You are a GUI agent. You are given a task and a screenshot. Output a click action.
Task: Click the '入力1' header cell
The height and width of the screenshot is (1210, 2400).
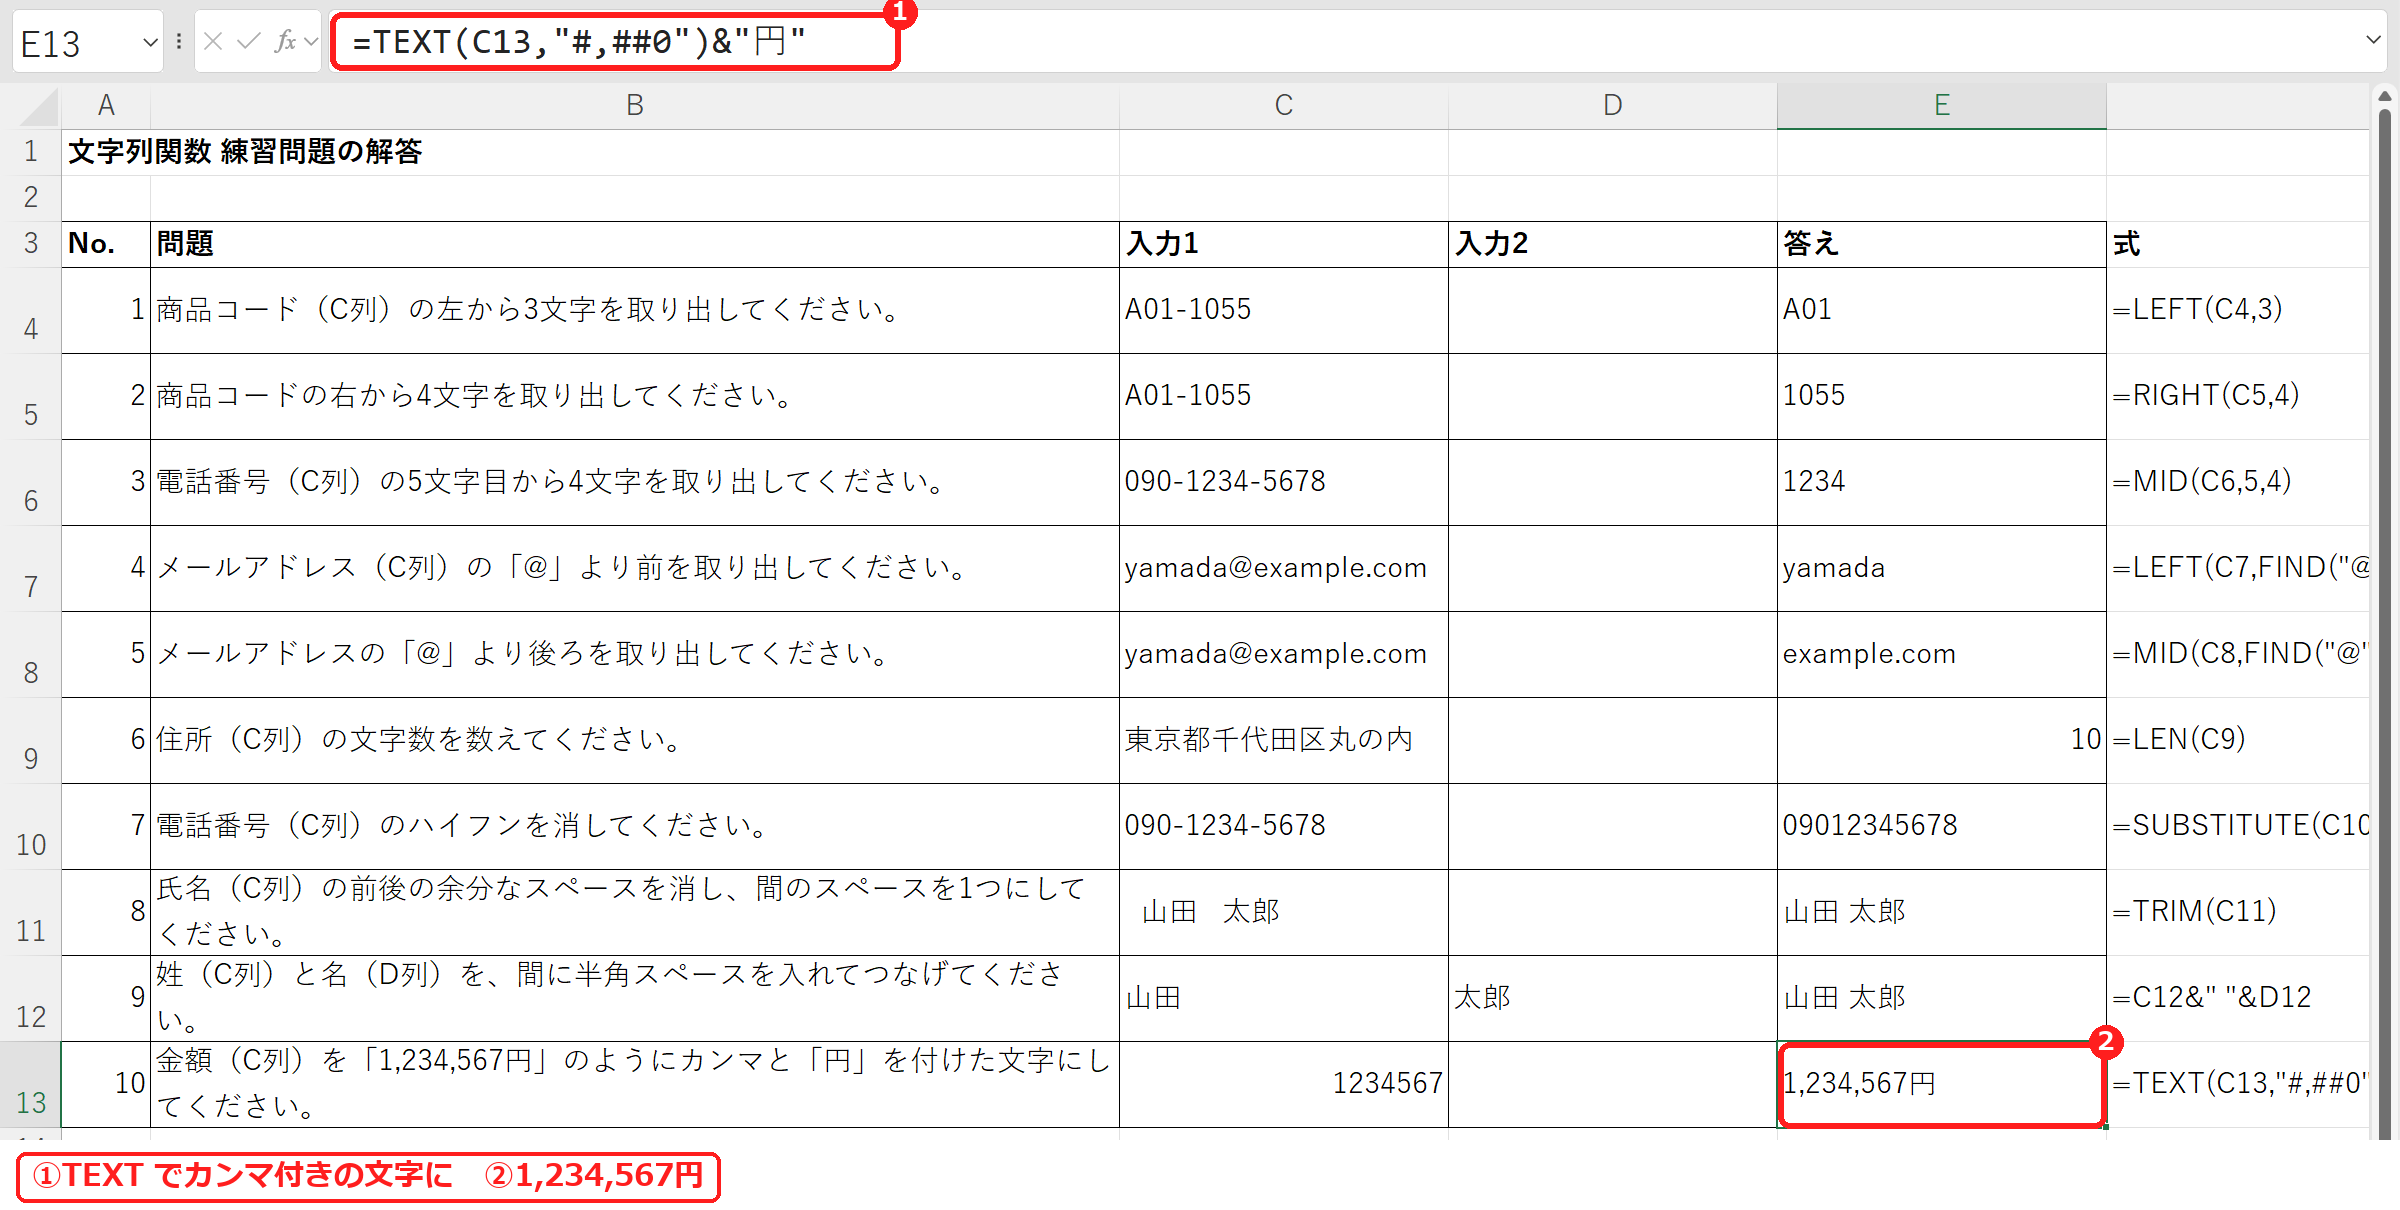(x=1284, y=244)
